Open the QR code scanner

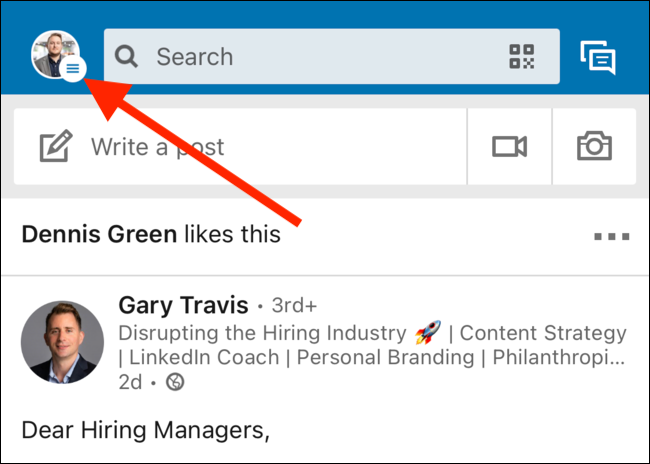click(x=522, y=57)
